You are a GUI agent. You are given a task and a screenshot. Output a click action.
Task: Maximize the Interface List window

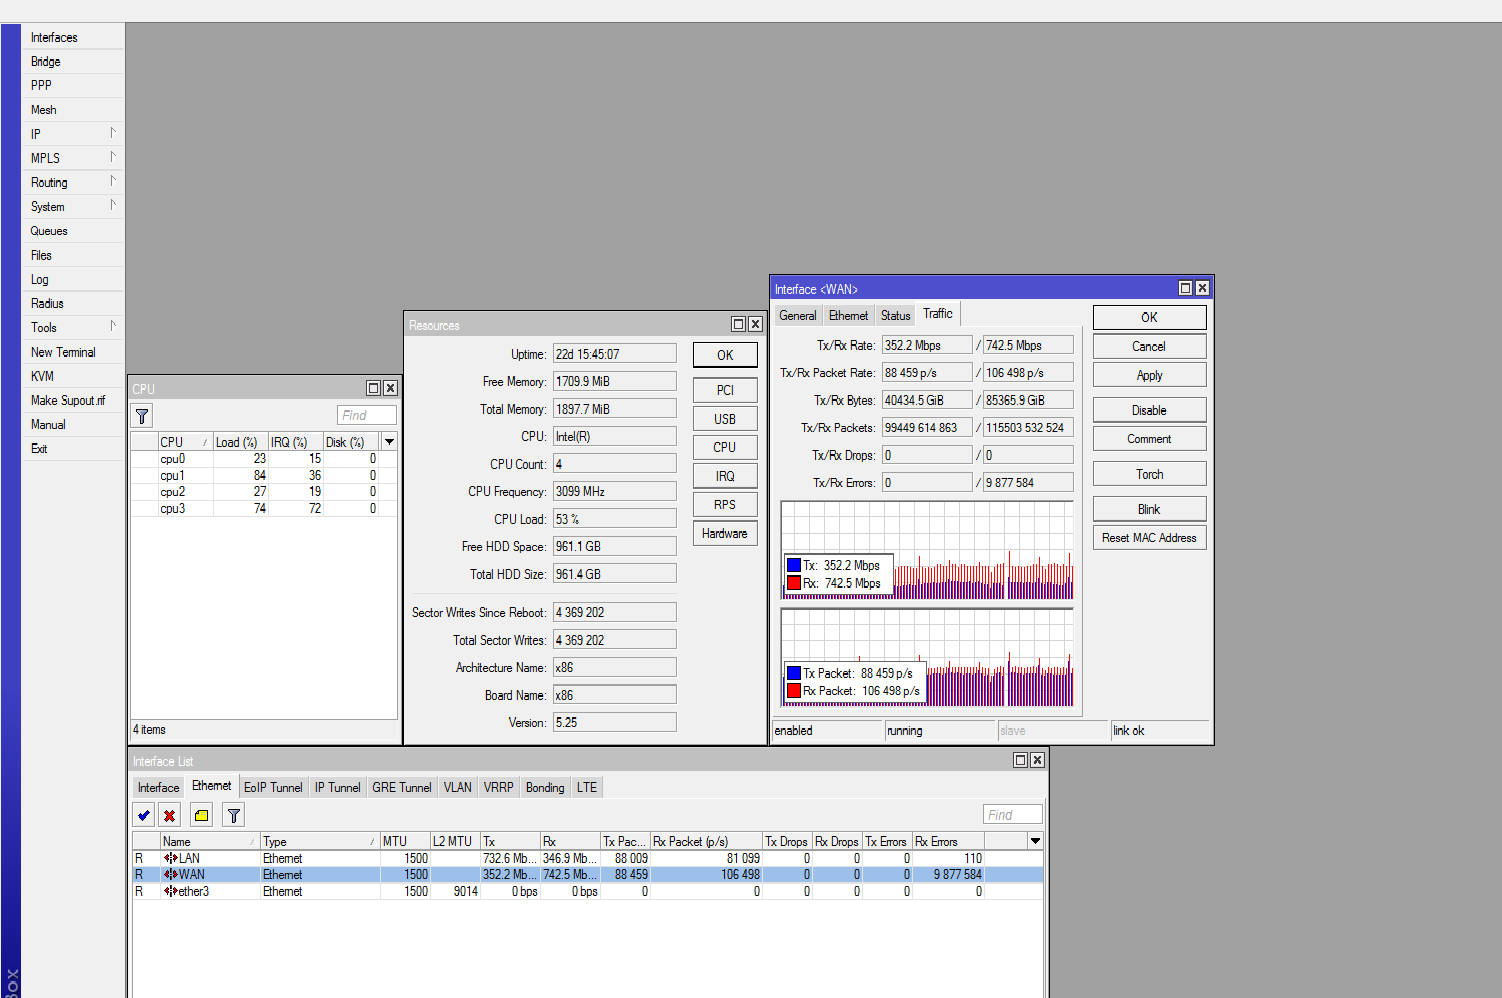[x=1020, y=760]
